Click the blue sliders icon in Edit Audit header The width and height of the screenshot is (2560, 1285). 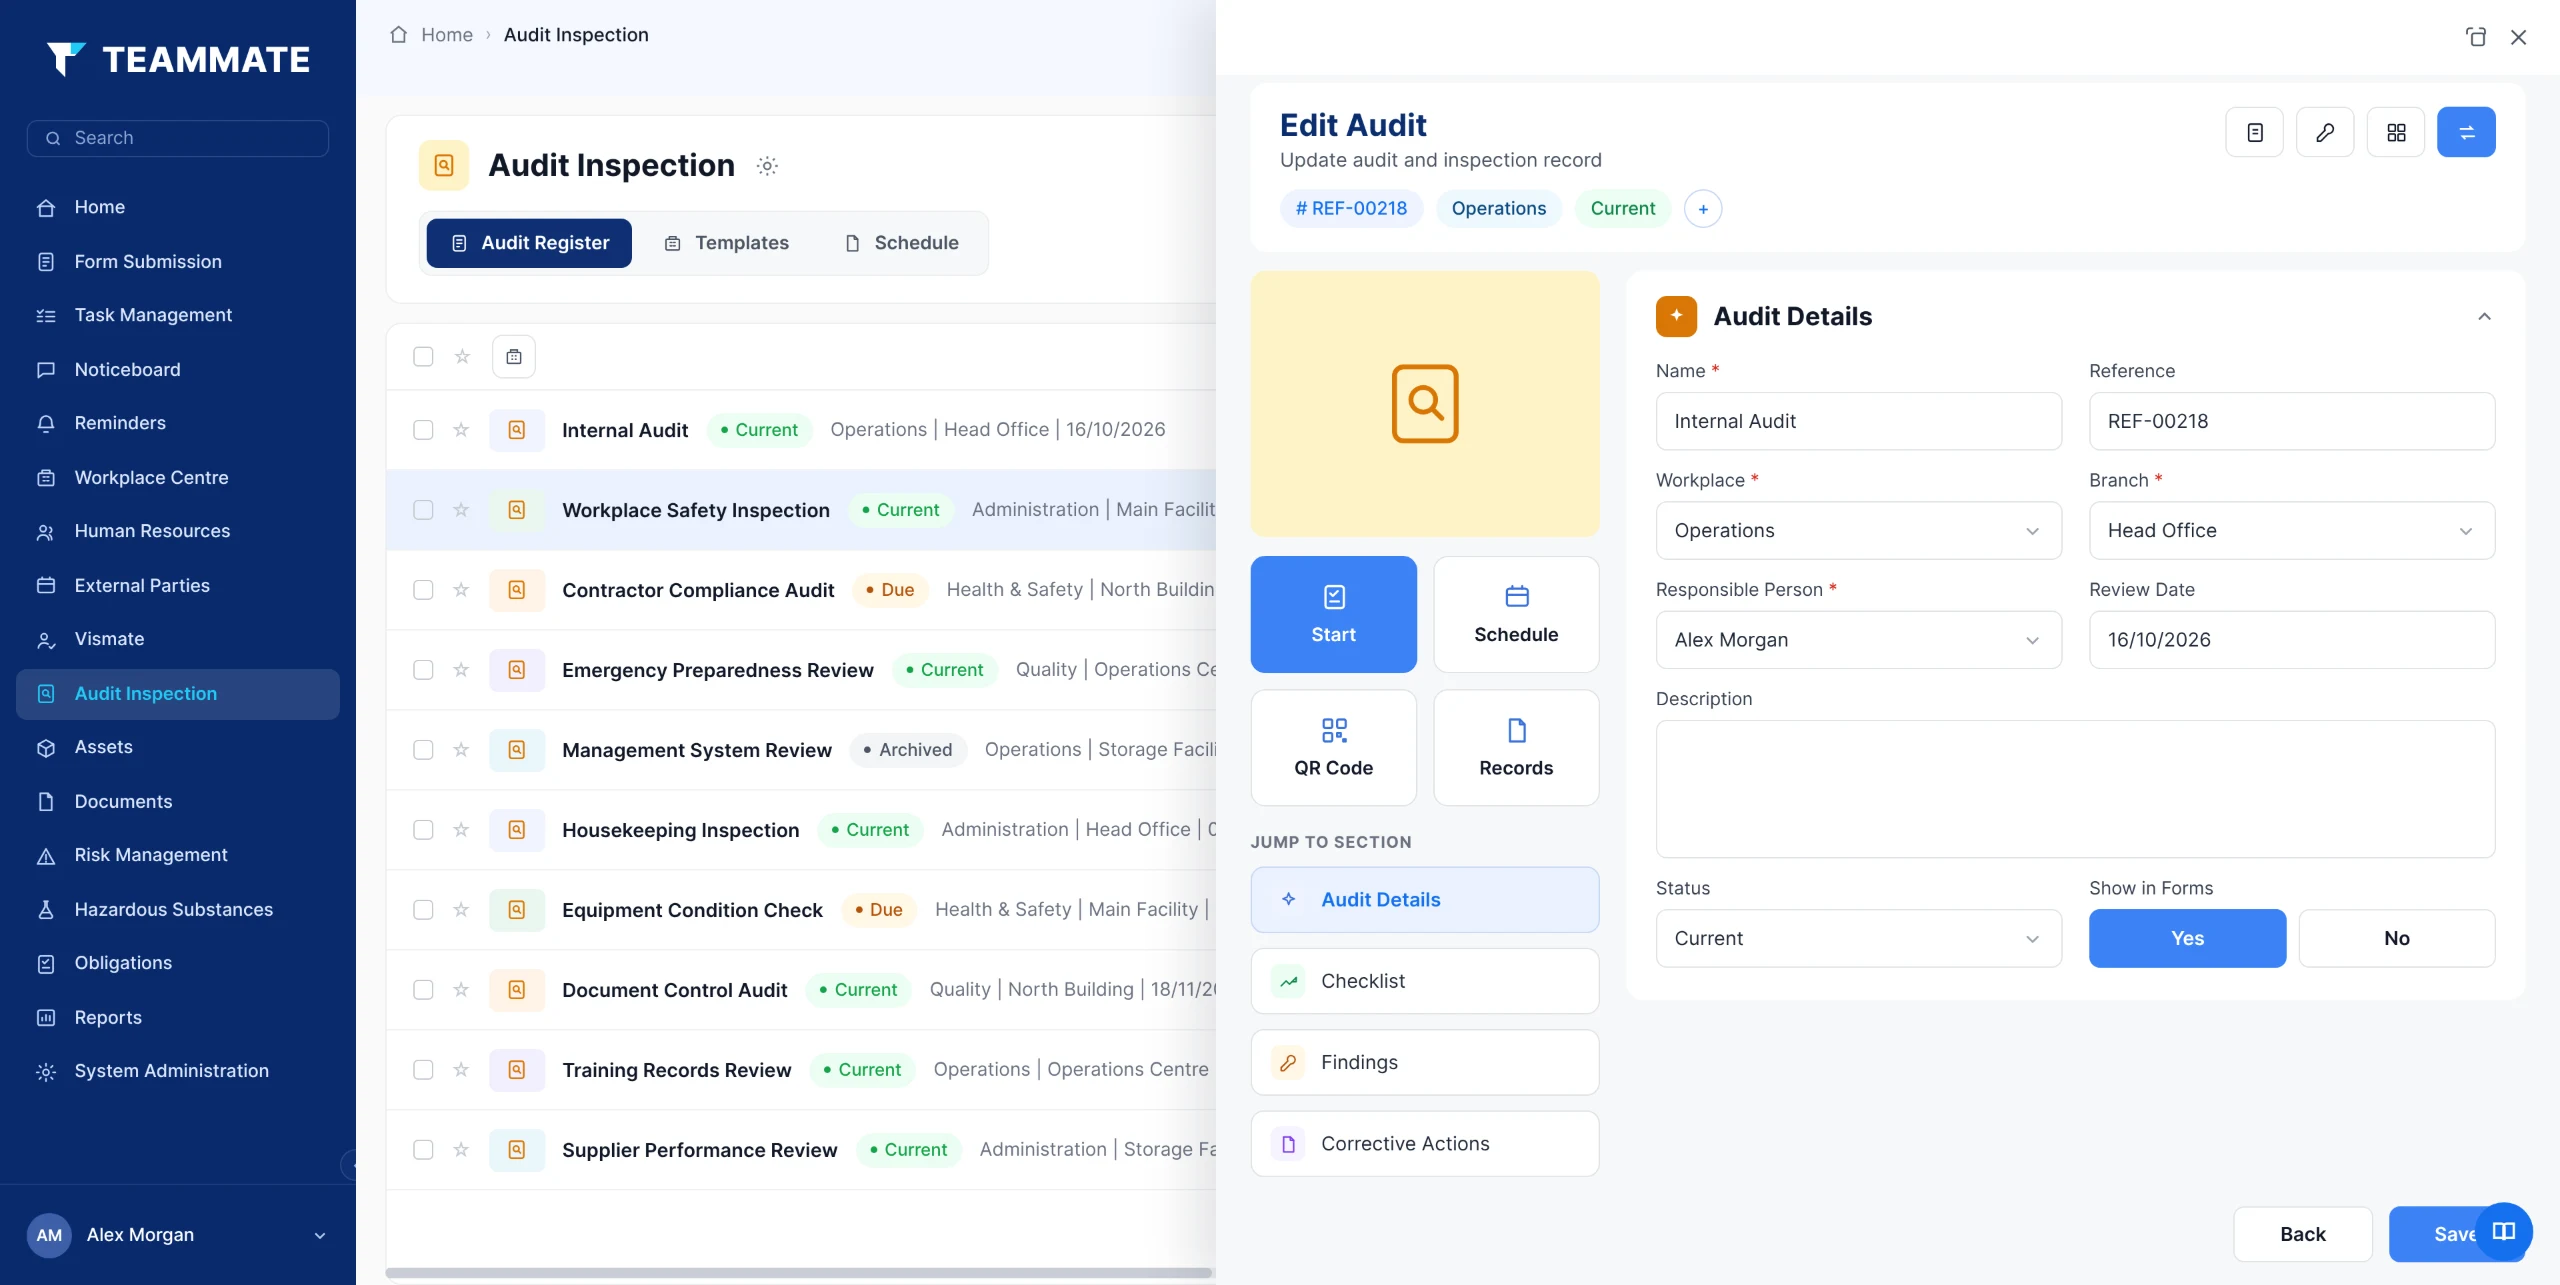2466,132
